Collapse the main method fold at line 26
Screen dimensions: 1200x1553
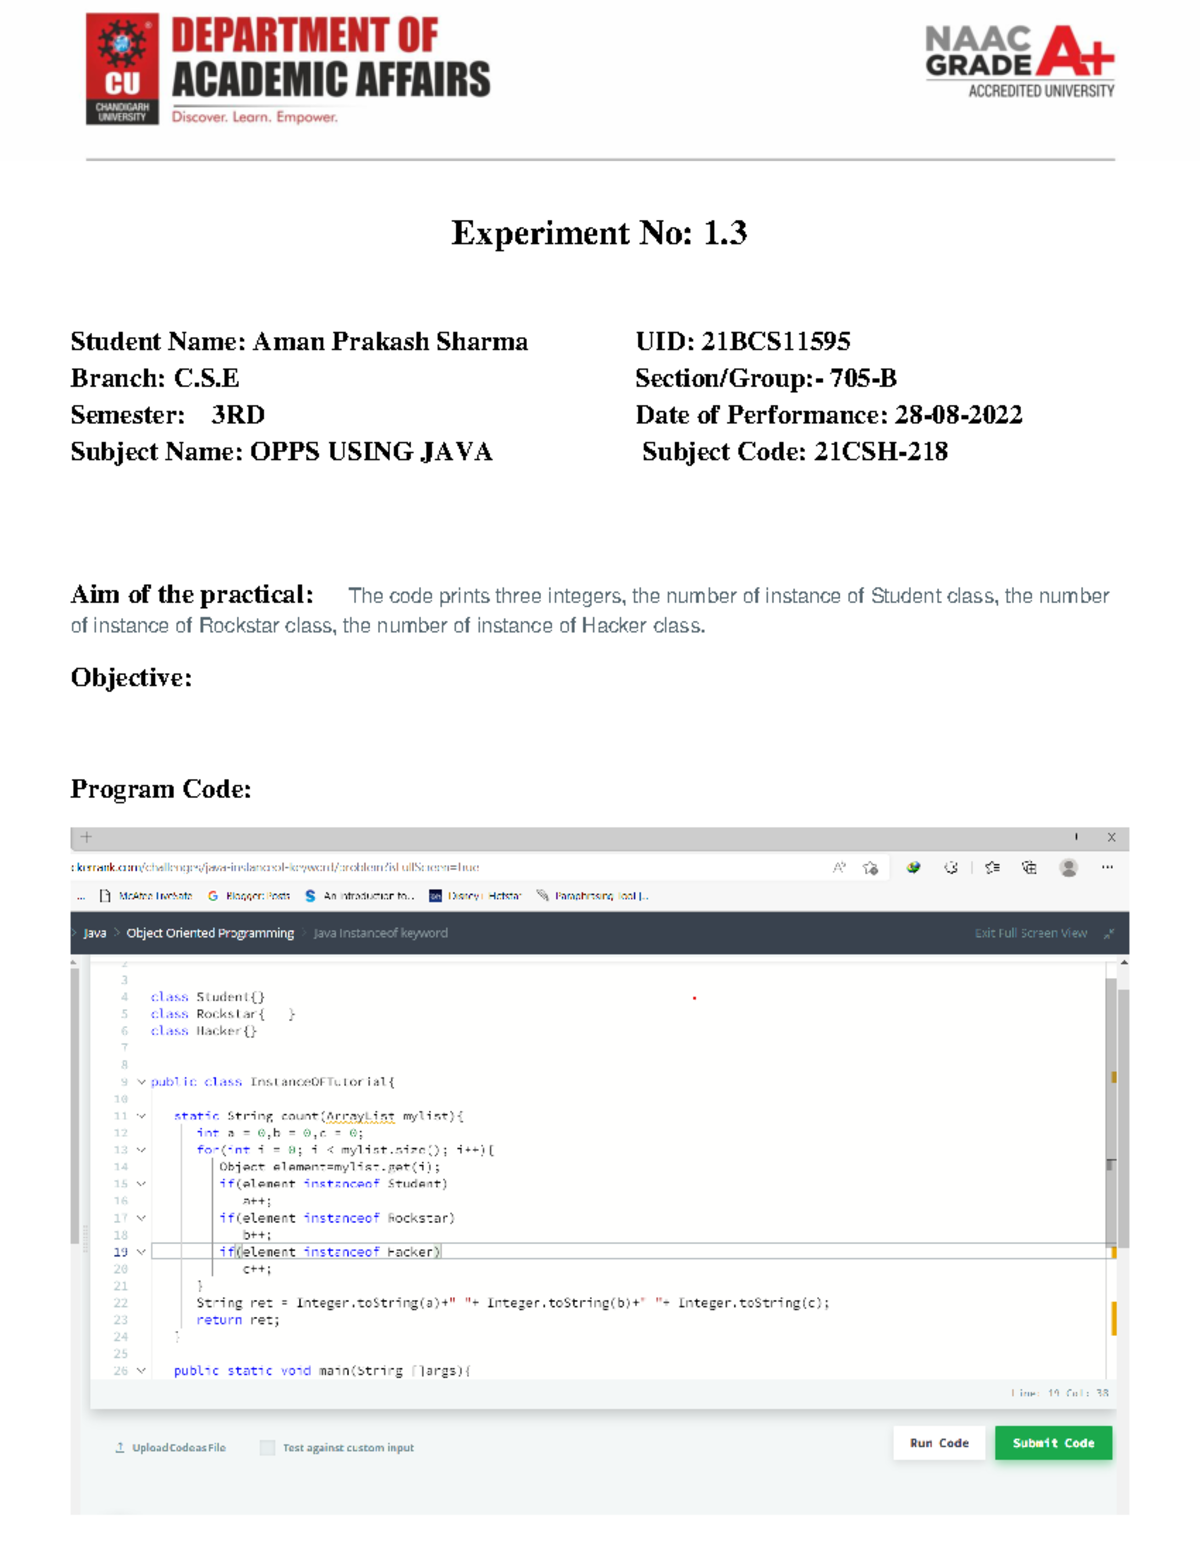(x=141, y=1371)
